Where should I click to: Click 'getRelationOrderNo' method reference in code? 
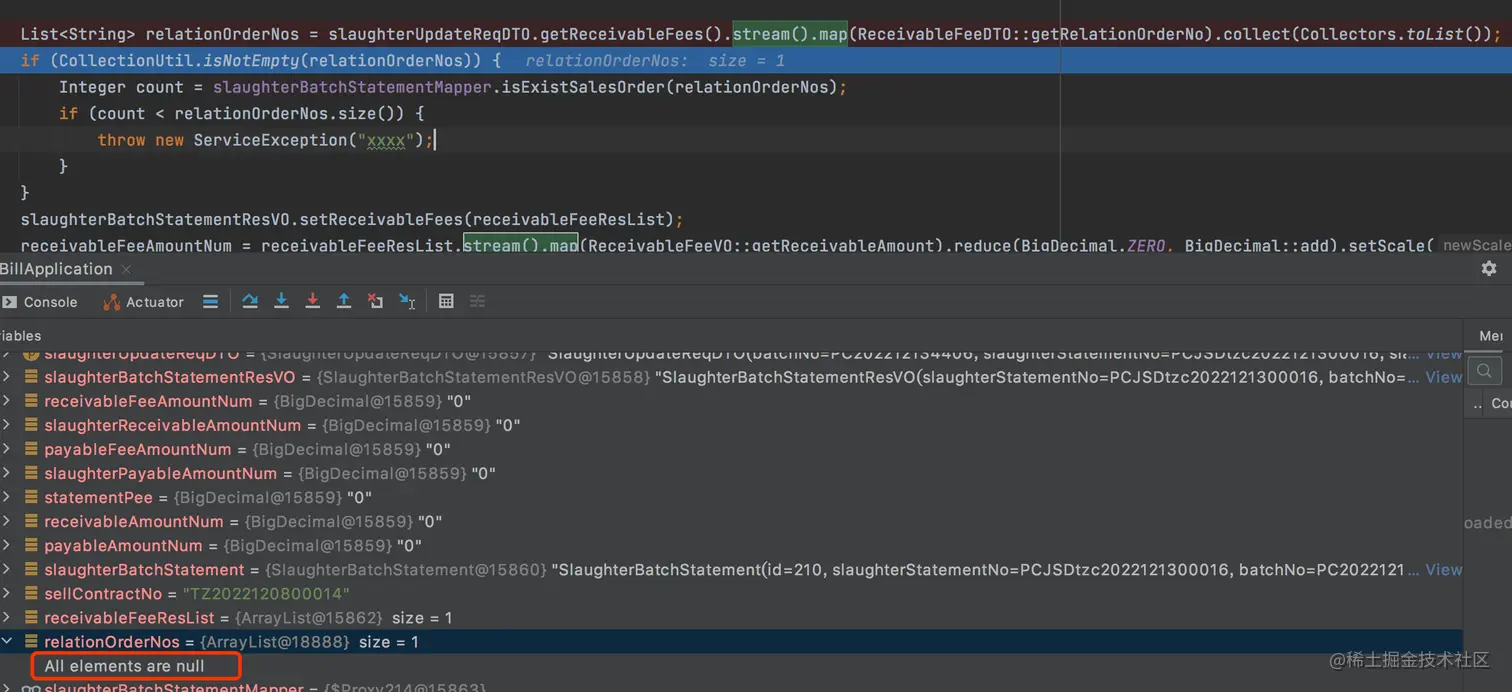tap(1118, 34)
